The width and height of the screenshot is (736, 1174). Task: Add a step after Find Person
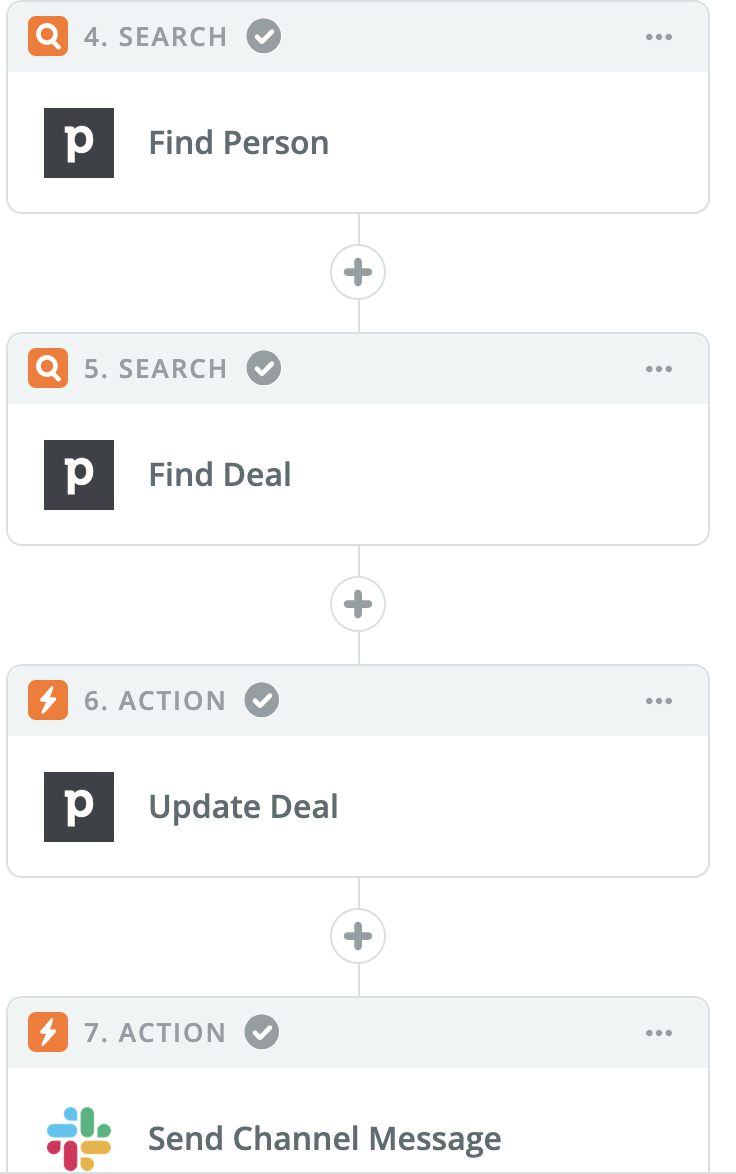358,272
